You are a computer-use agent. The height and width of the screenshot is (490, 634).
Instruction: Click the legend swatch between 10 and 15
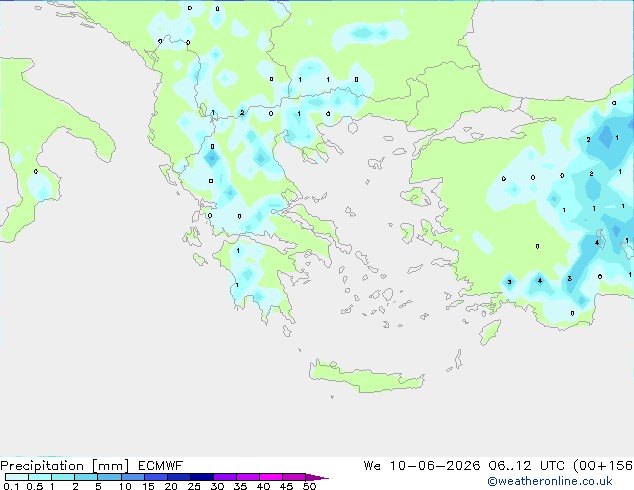coord(133,477)
